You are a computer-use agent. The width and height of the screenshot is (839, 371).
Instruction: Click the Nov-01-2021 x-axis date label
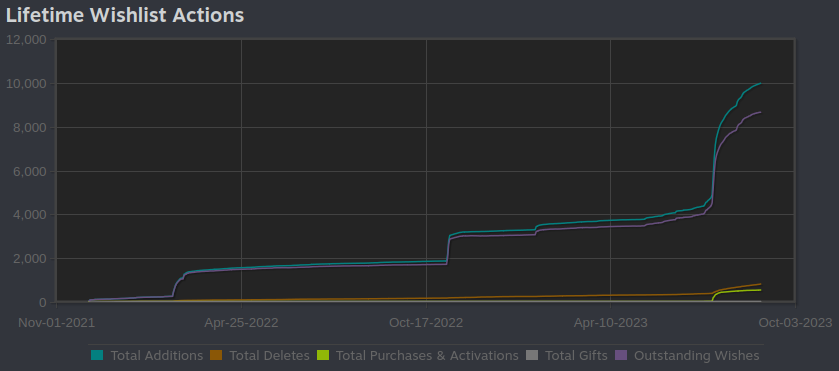point(56,323)
